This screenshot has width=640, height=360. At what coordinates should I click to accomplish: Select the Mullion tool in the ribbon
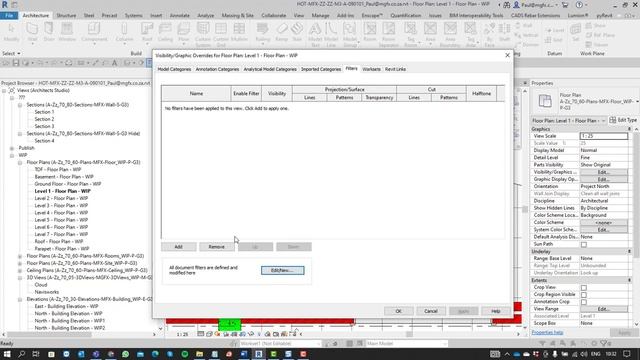pos(239,32)
